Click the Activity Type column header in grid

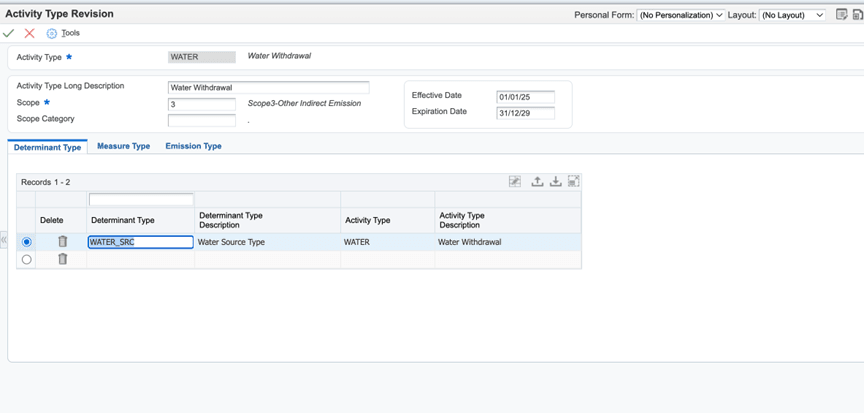(368, 220)
